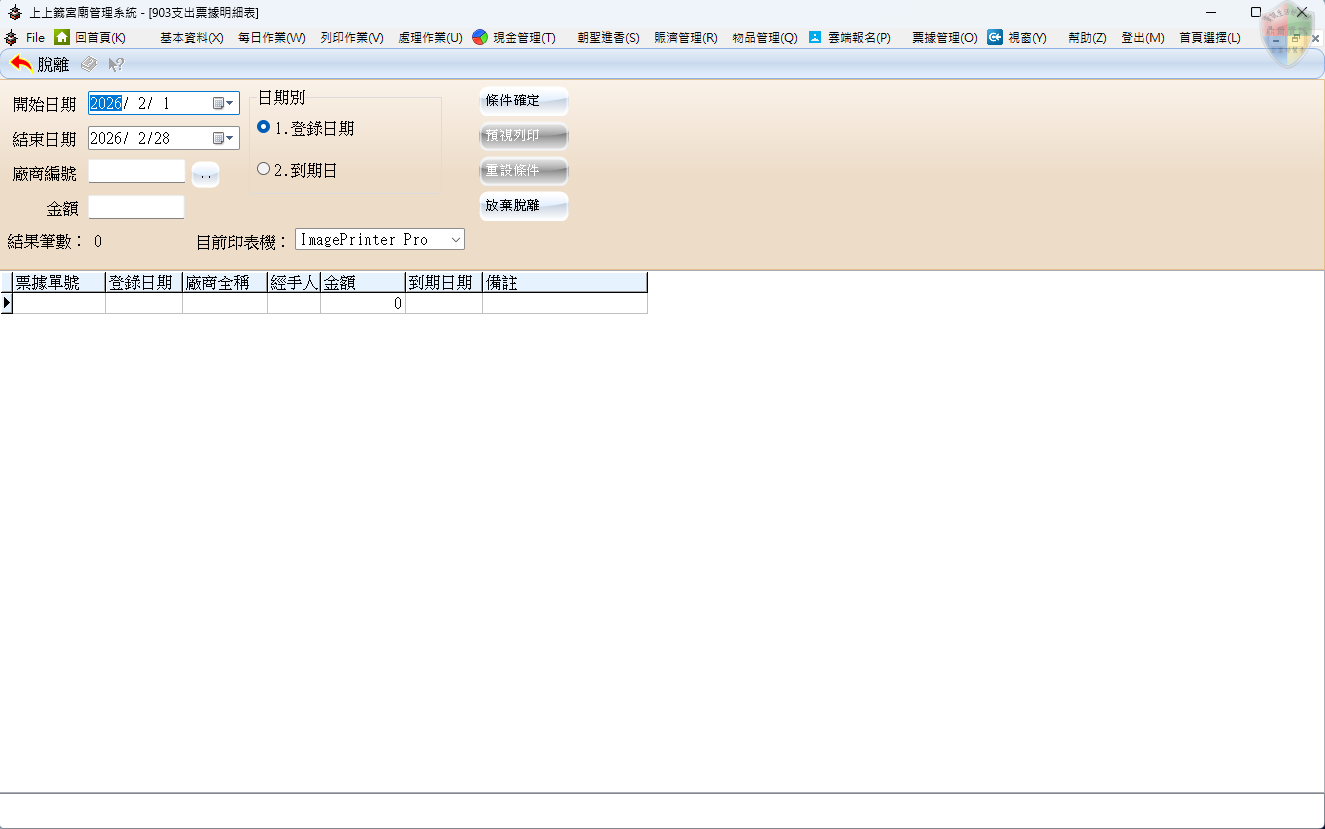Select the 2.到期日 radio option
1325x829 pixels.
click(x=264, y=170)
